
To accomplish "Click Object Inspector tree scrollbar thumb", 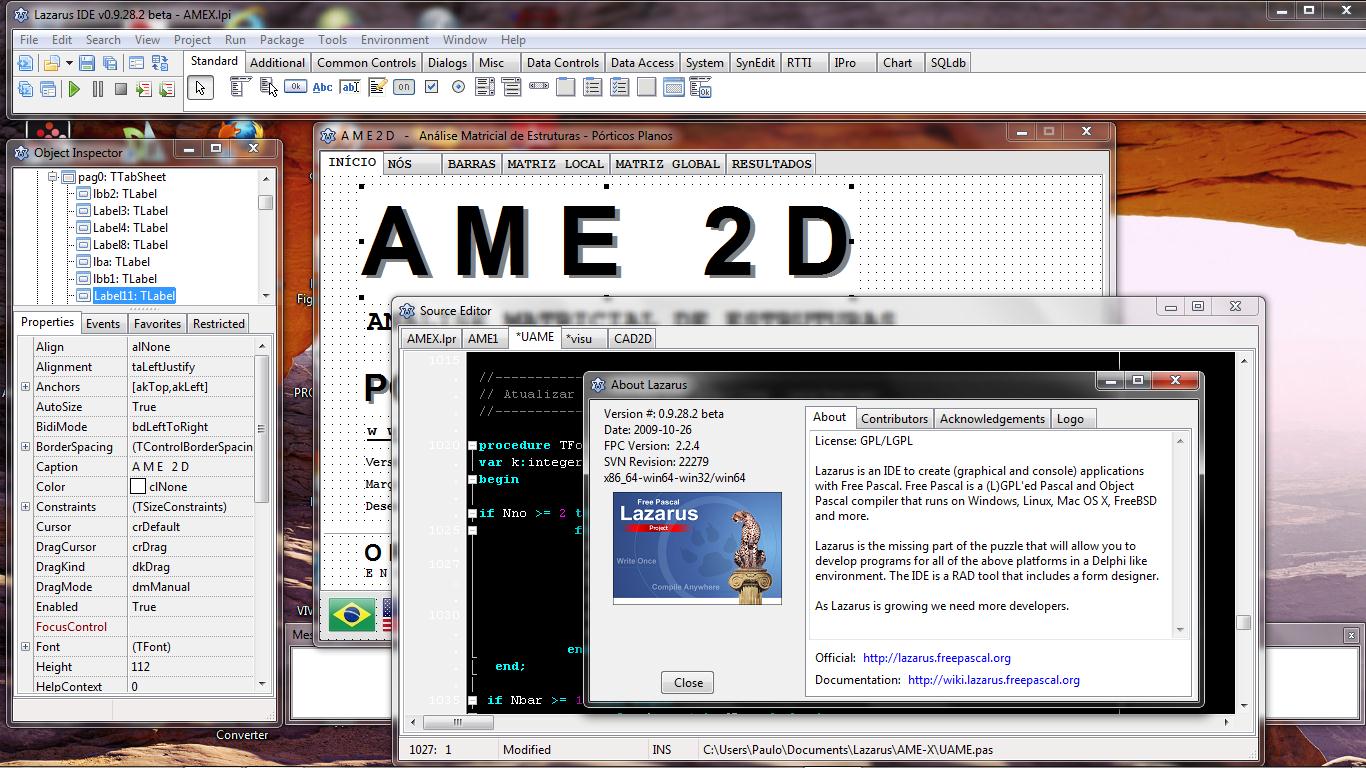I will click(265, 202).
